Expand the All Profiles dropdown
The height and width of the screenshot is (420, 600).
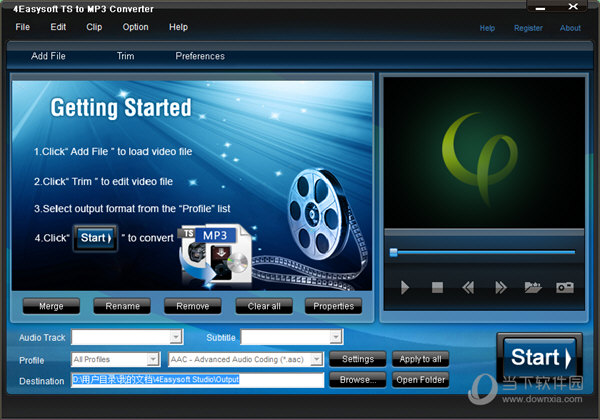(153, 359)
